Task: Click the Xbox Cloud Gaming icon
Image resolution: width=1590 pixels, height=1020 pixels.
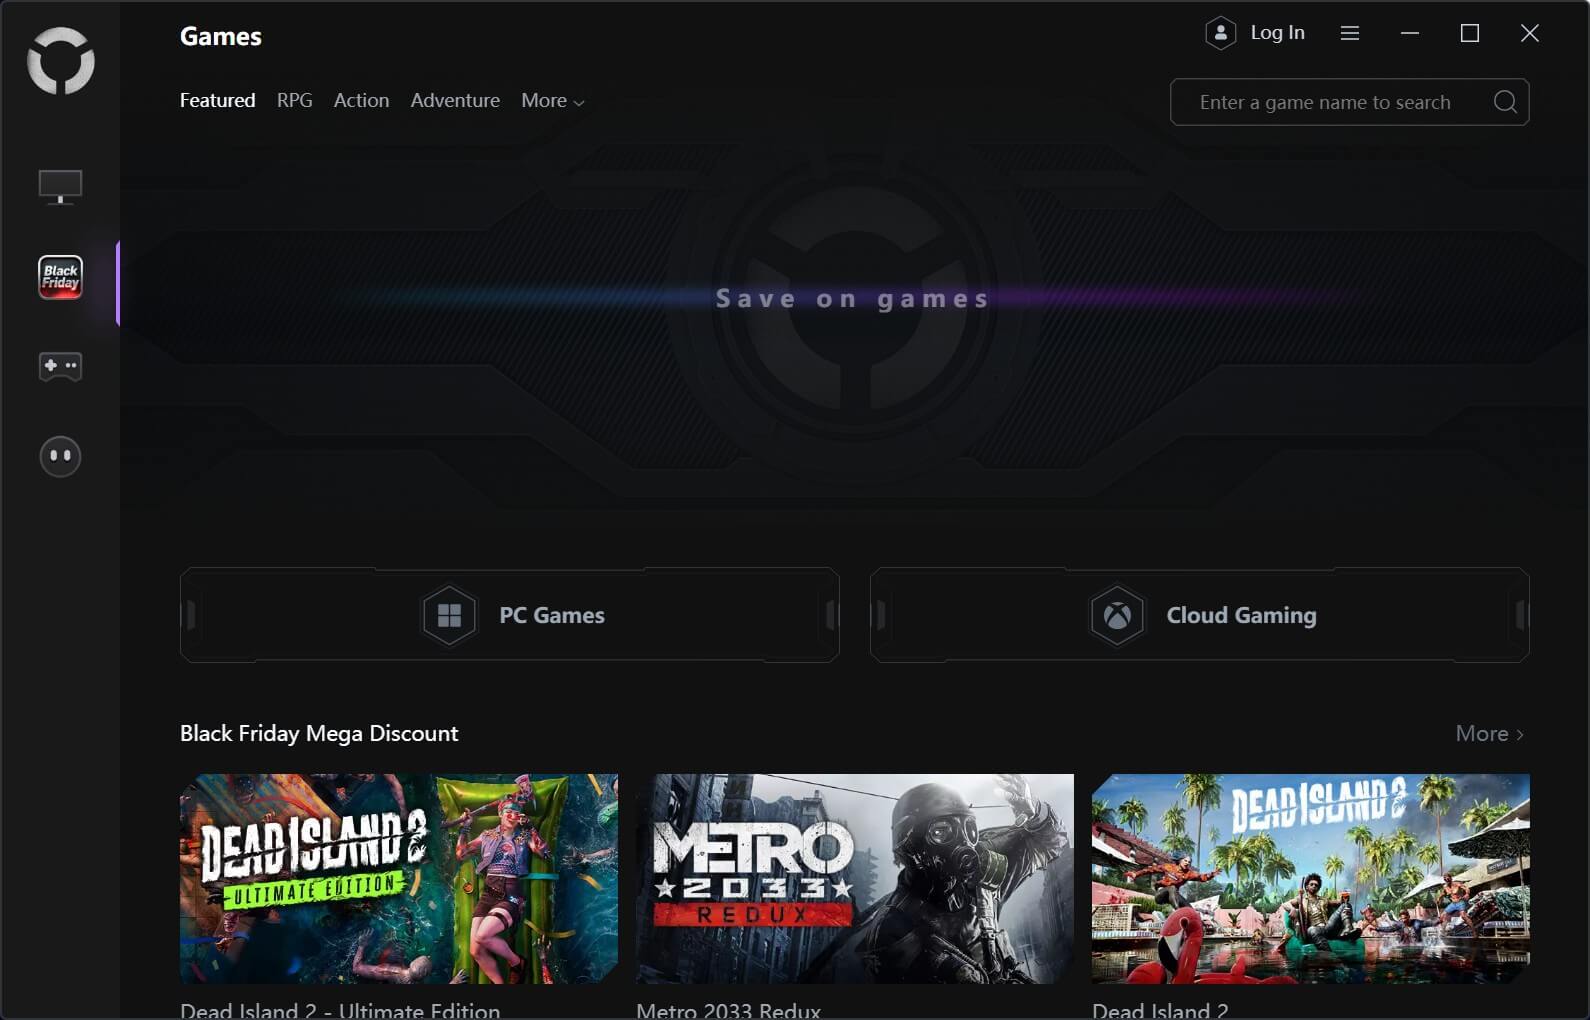Action: click(1116, 615)
